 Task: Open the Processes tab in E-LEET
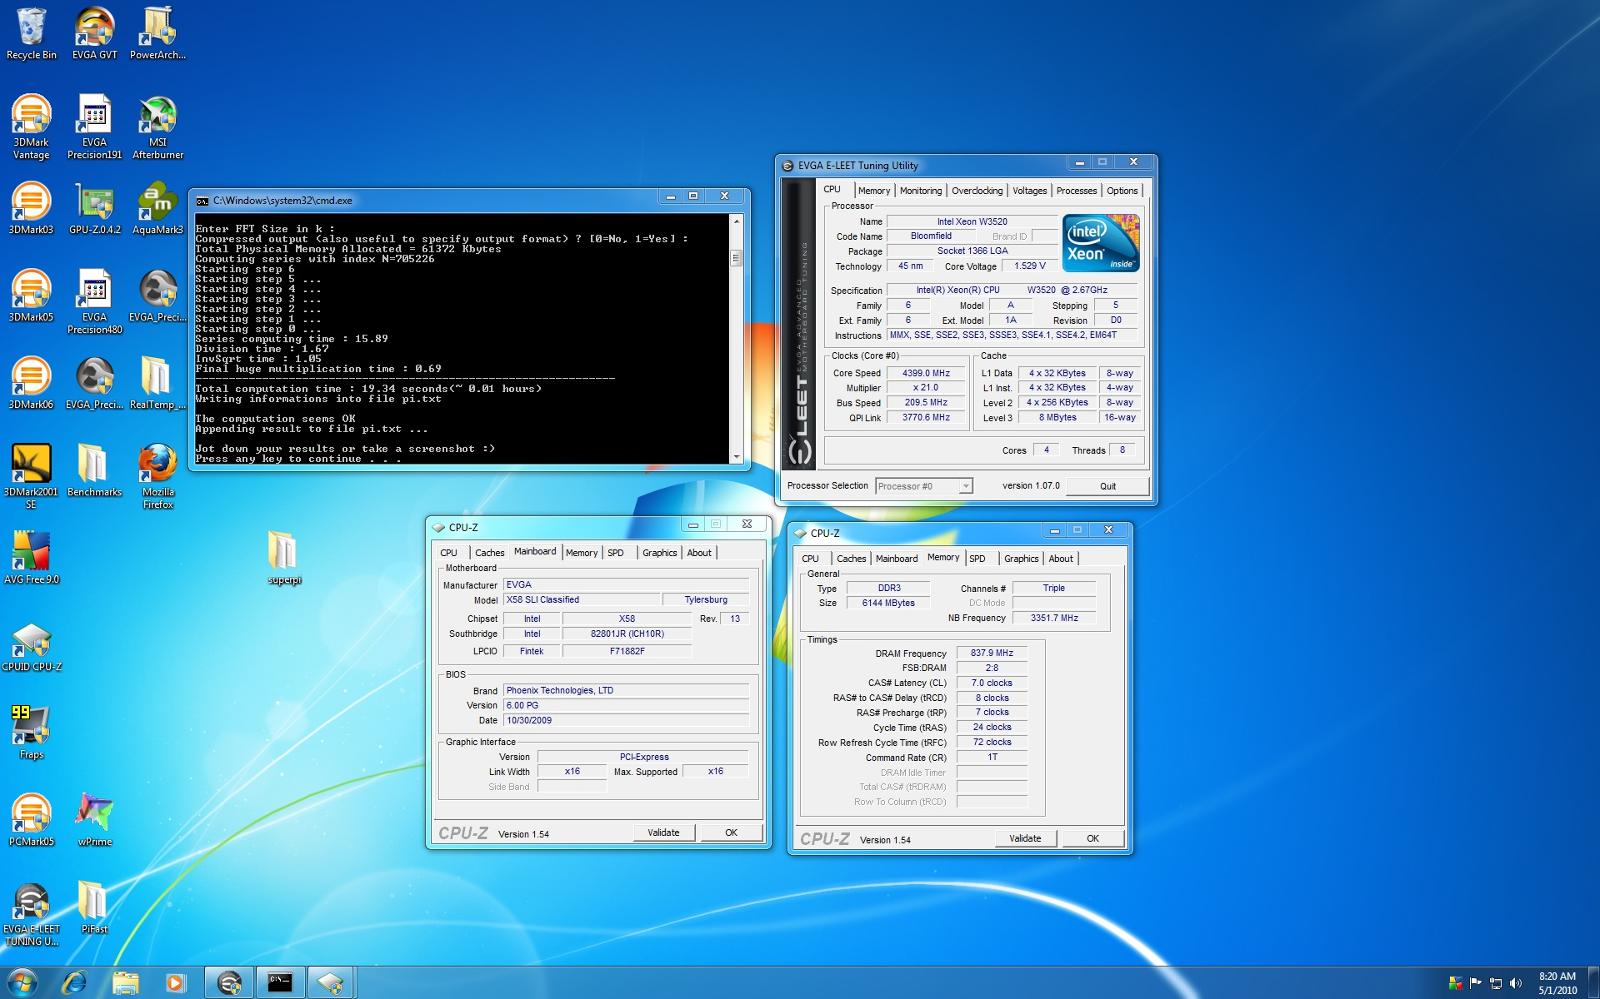[x=1076, y=190]
